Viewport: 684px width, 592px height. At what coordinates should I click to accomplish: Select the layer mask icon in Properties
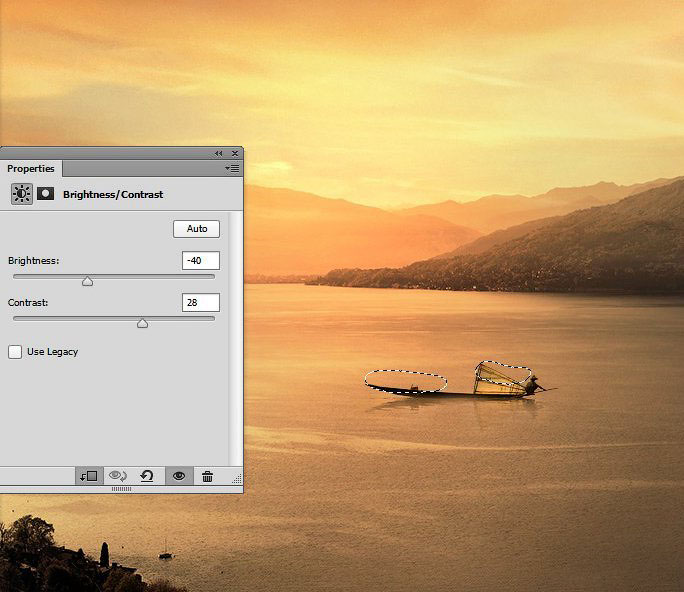(45, 193)
